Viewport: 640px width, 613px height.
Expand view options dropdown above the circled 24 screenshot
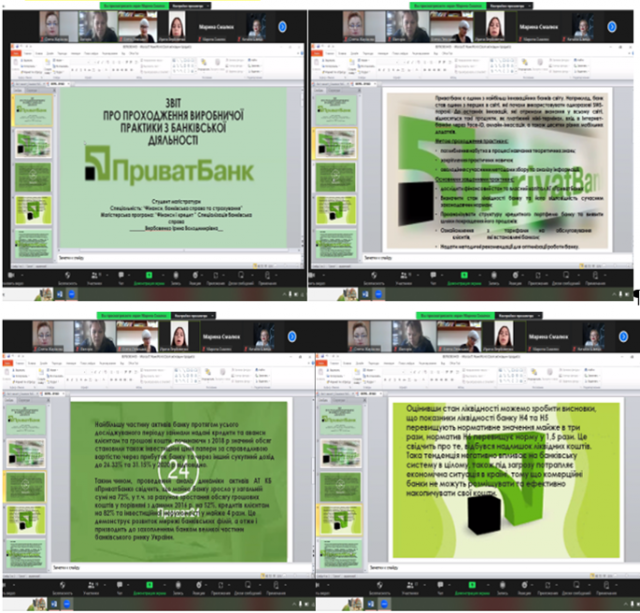coord(193,315)
